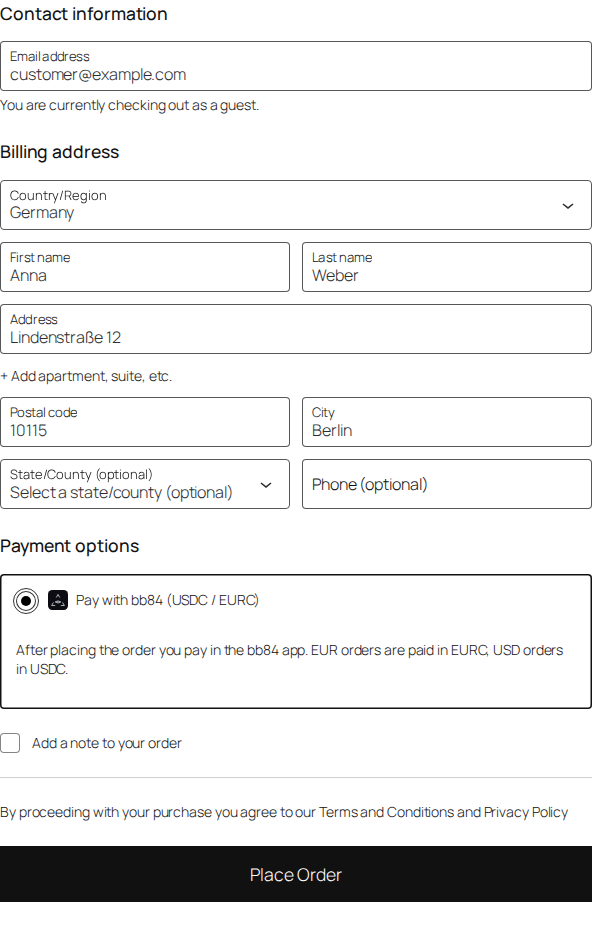Screen dimensions: 592x939
Task: Click the City field showing Berlin
Action: pos(447,422)
